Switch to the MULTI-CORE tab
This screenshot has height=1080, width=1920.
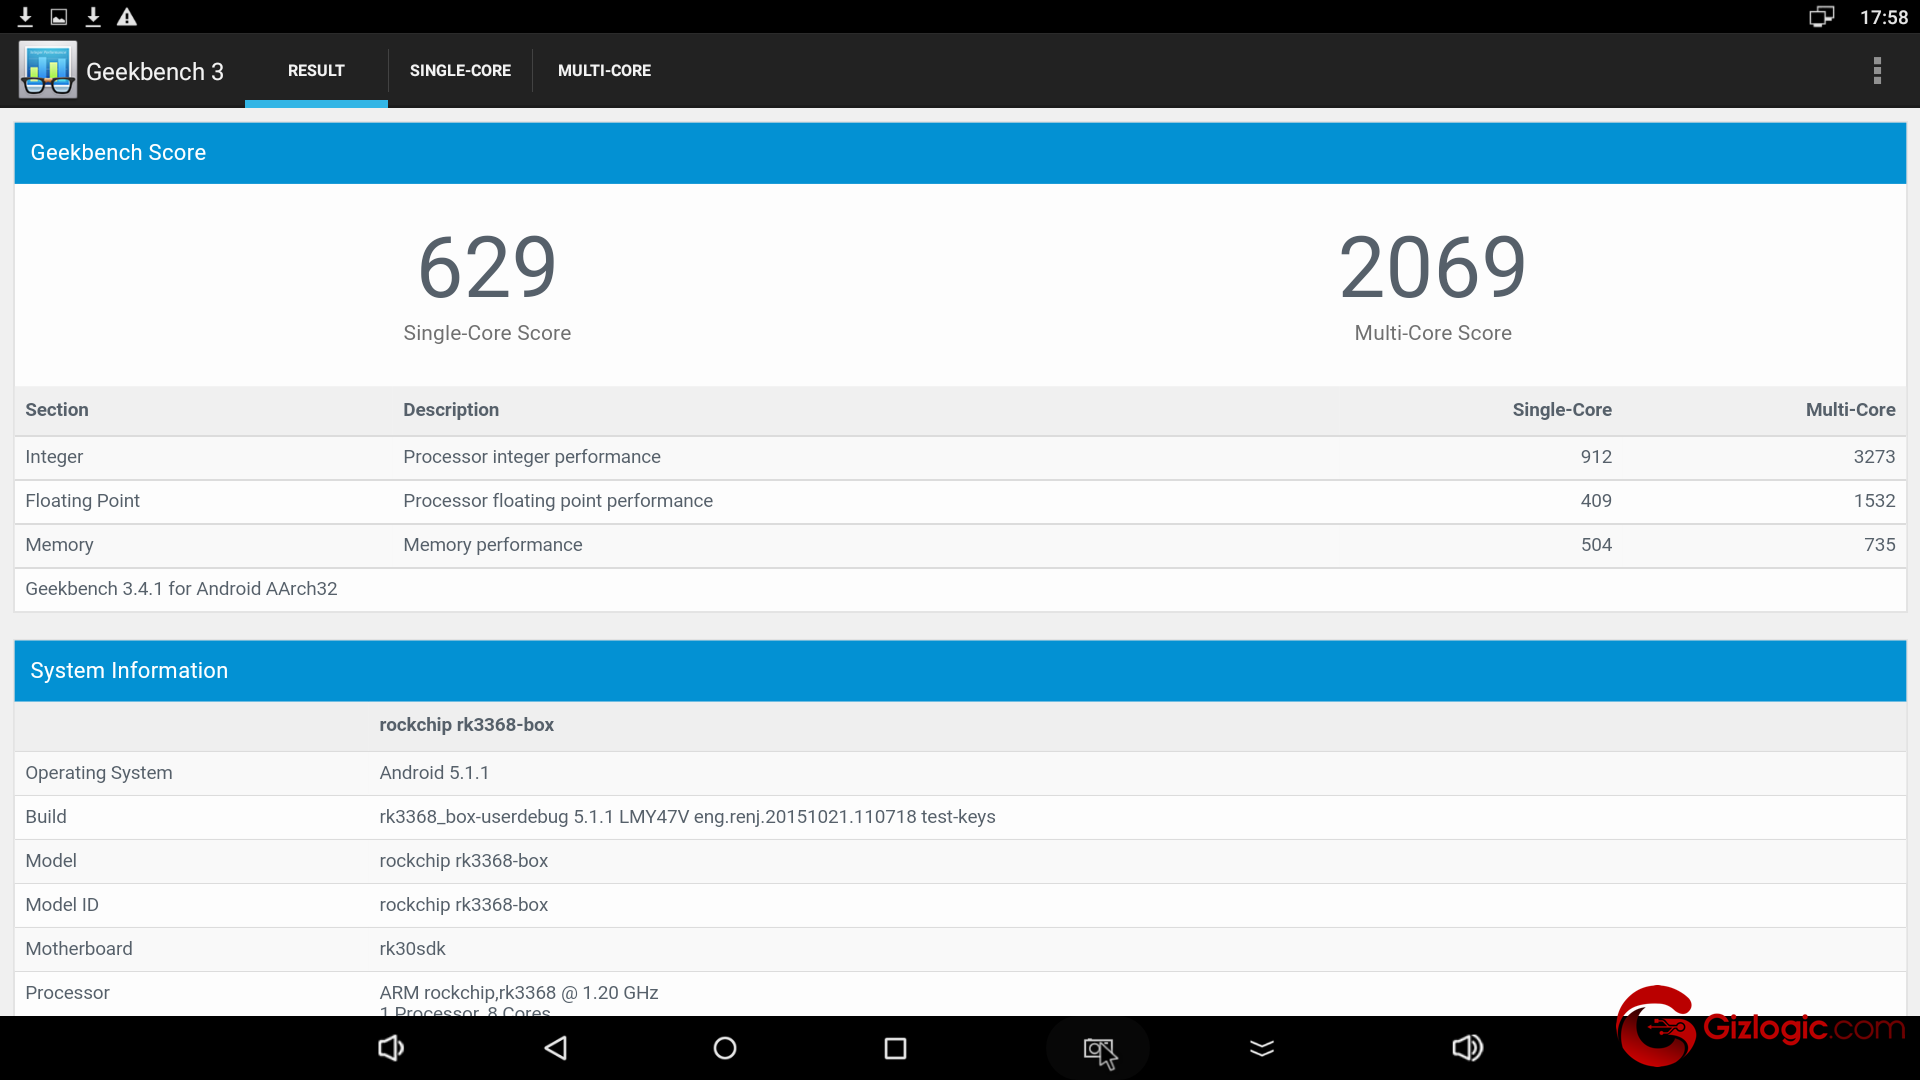[604, 71]
